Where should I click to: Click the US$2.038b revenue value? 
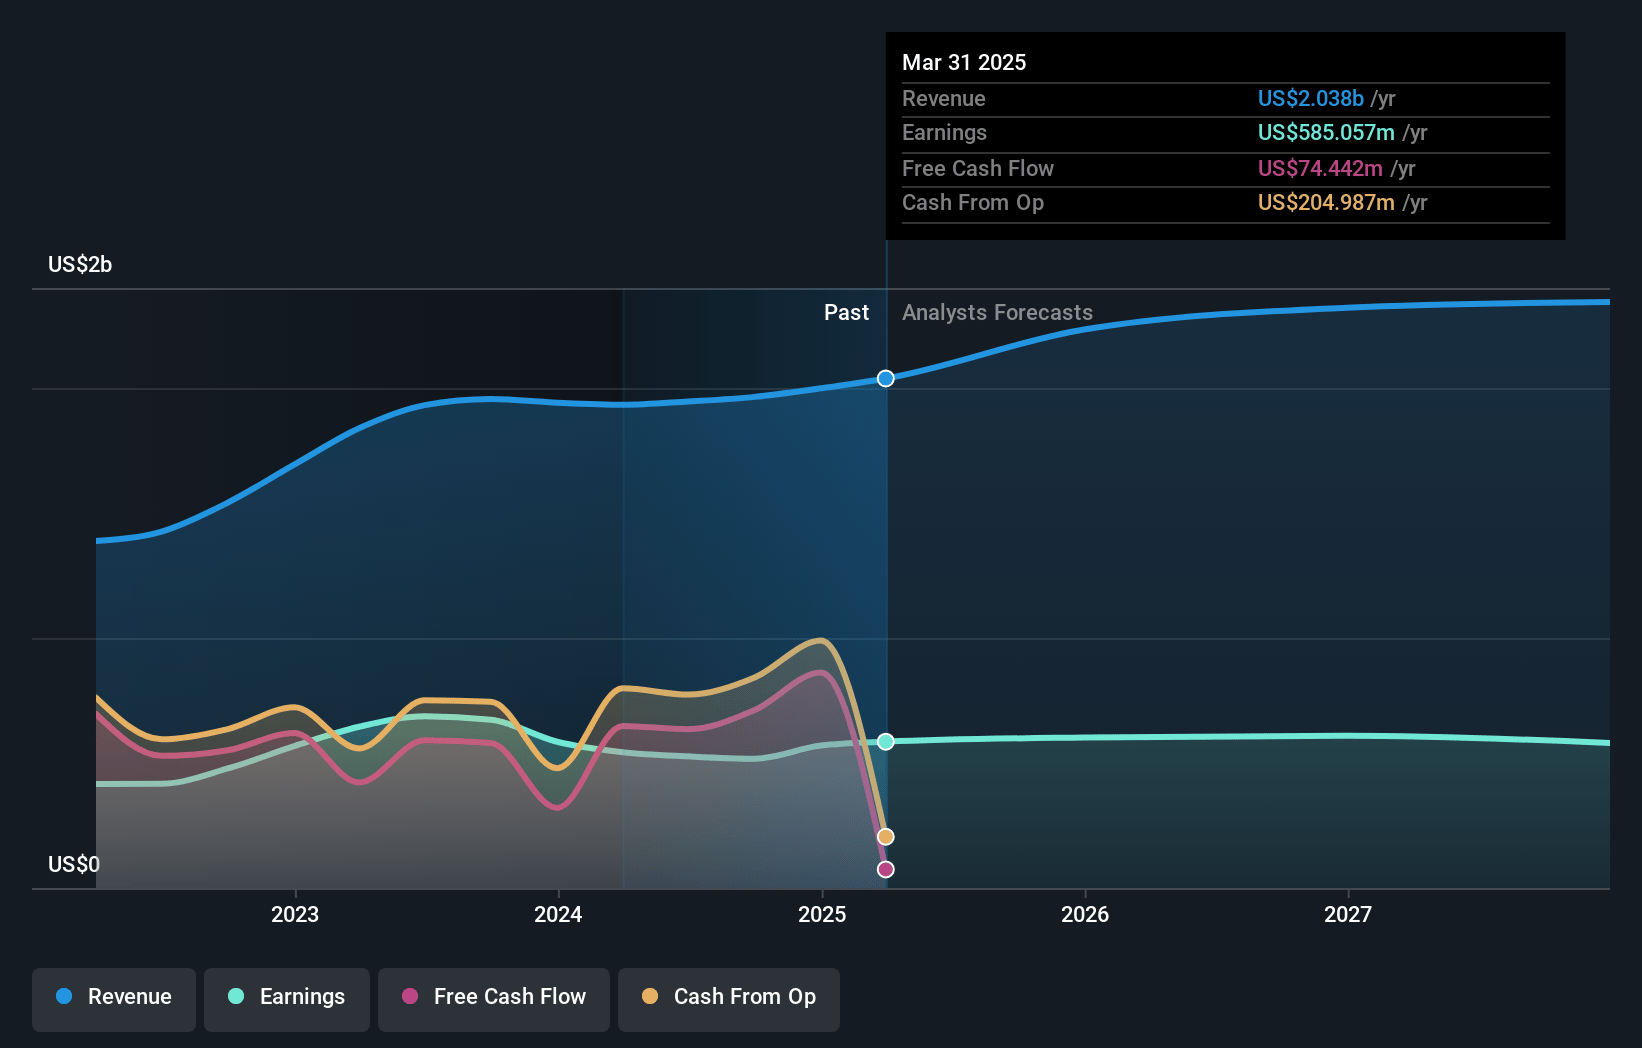pyautogui.click(x=1311, y=98)
